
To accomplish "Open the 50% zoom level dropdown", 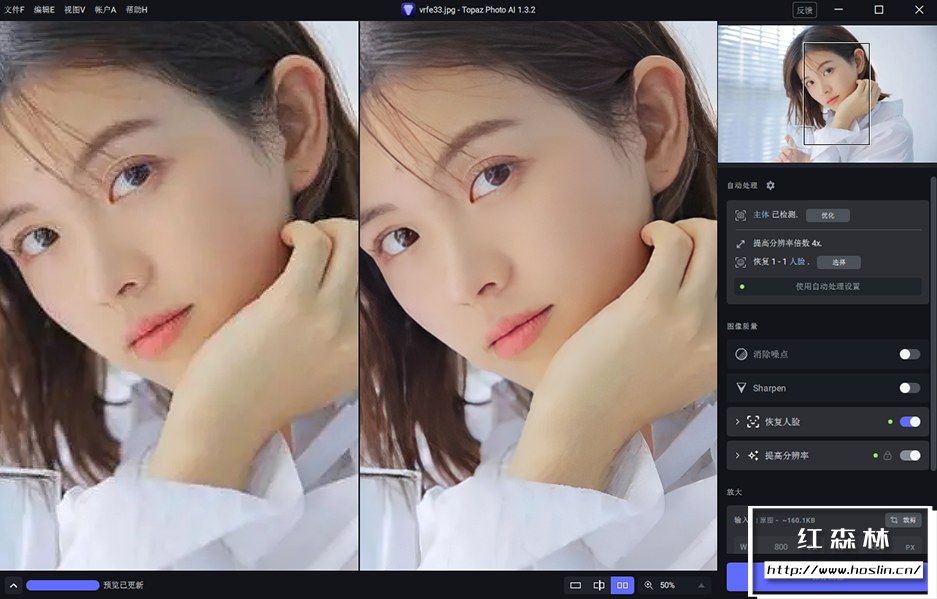I will pos(681,585).
